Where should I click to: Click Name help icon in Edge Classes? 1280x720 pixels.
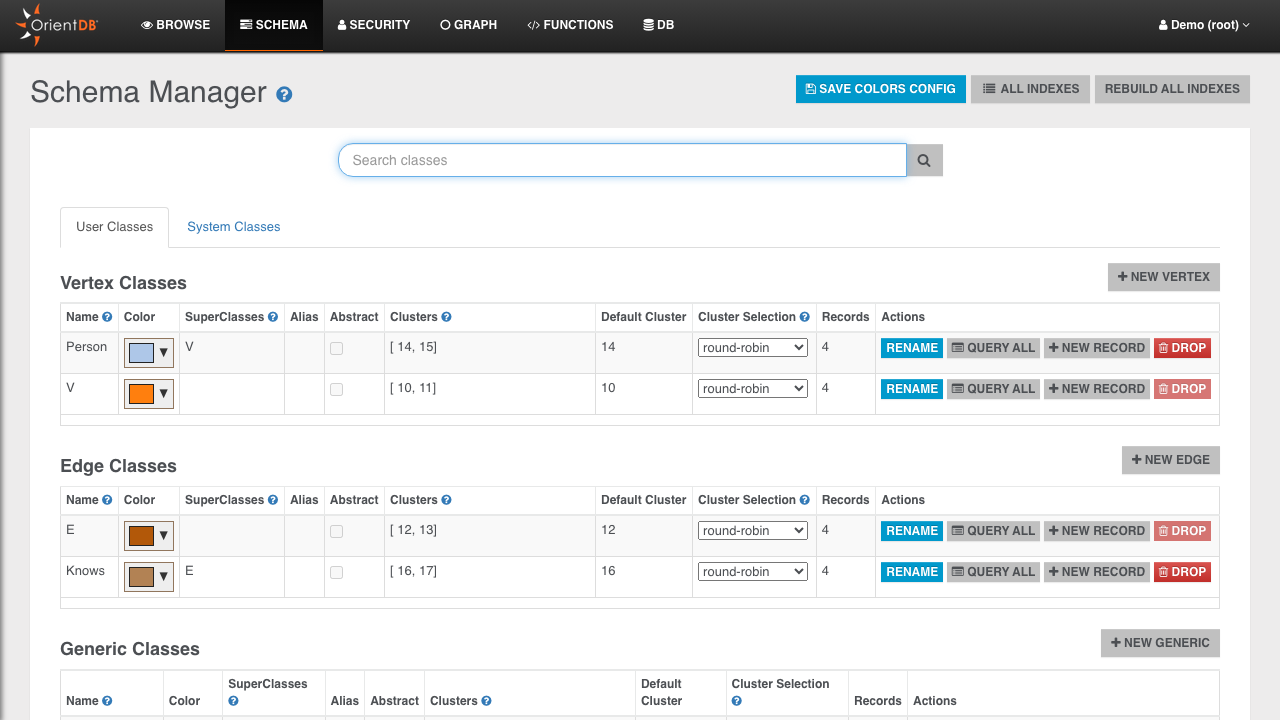(107, 500)
